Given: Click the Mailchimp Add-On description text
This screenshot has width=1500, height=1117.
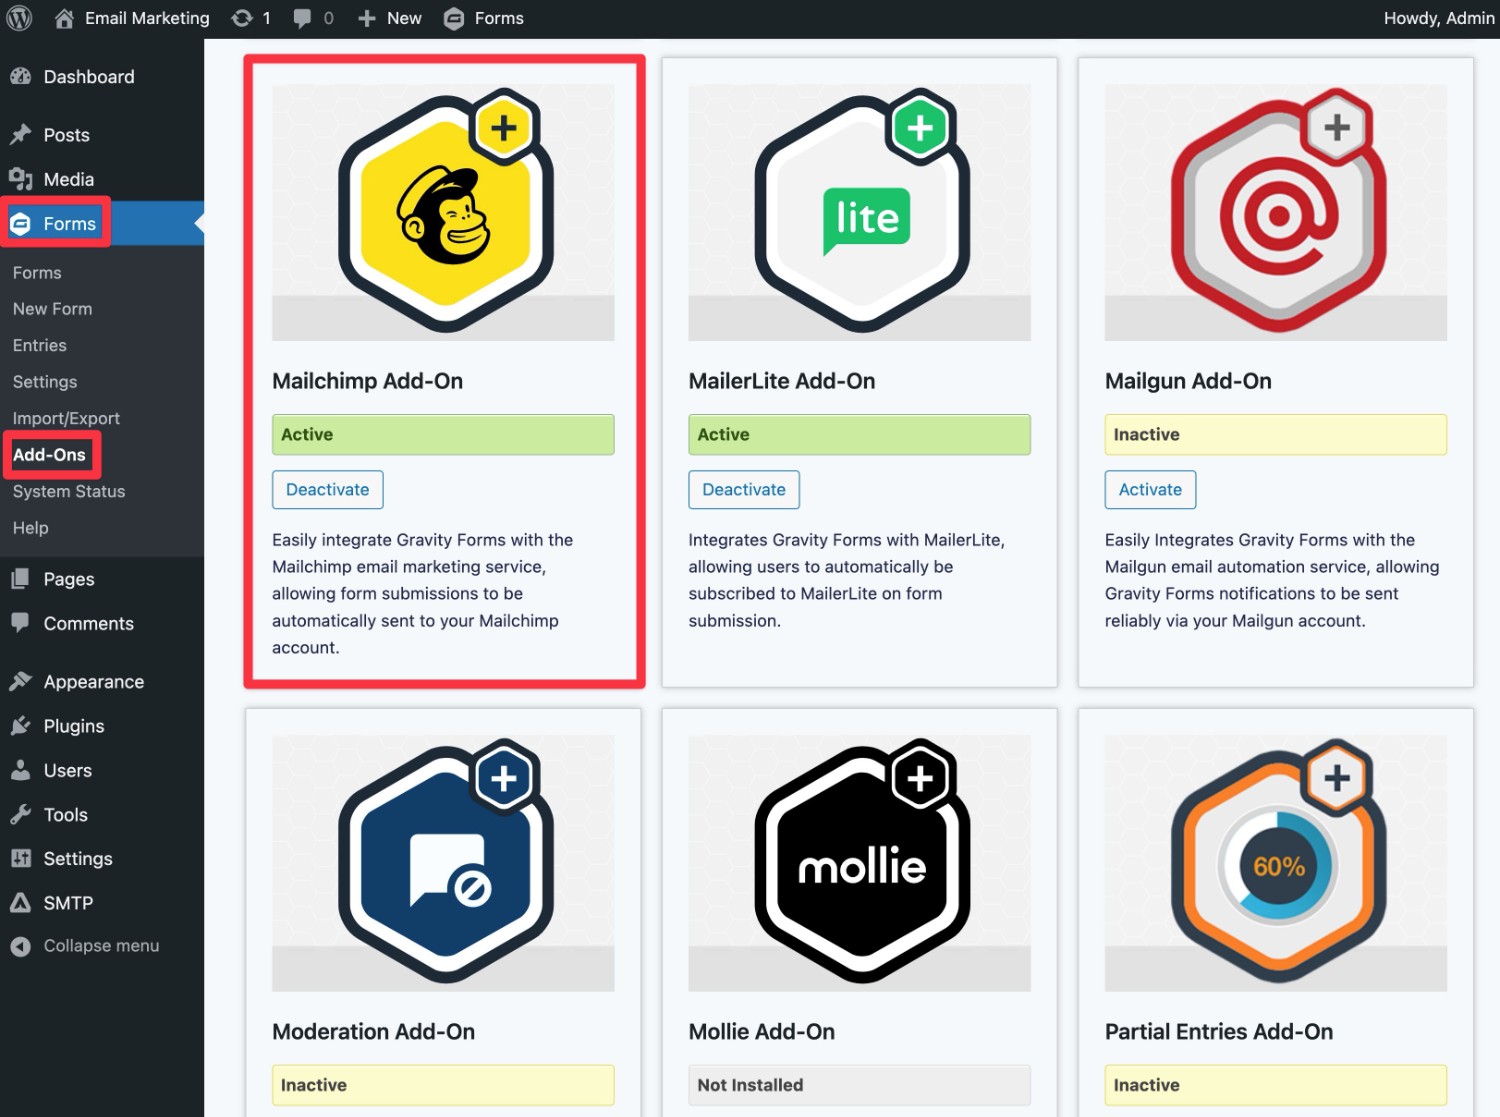Looking at the screenshot, I should 423,594.
